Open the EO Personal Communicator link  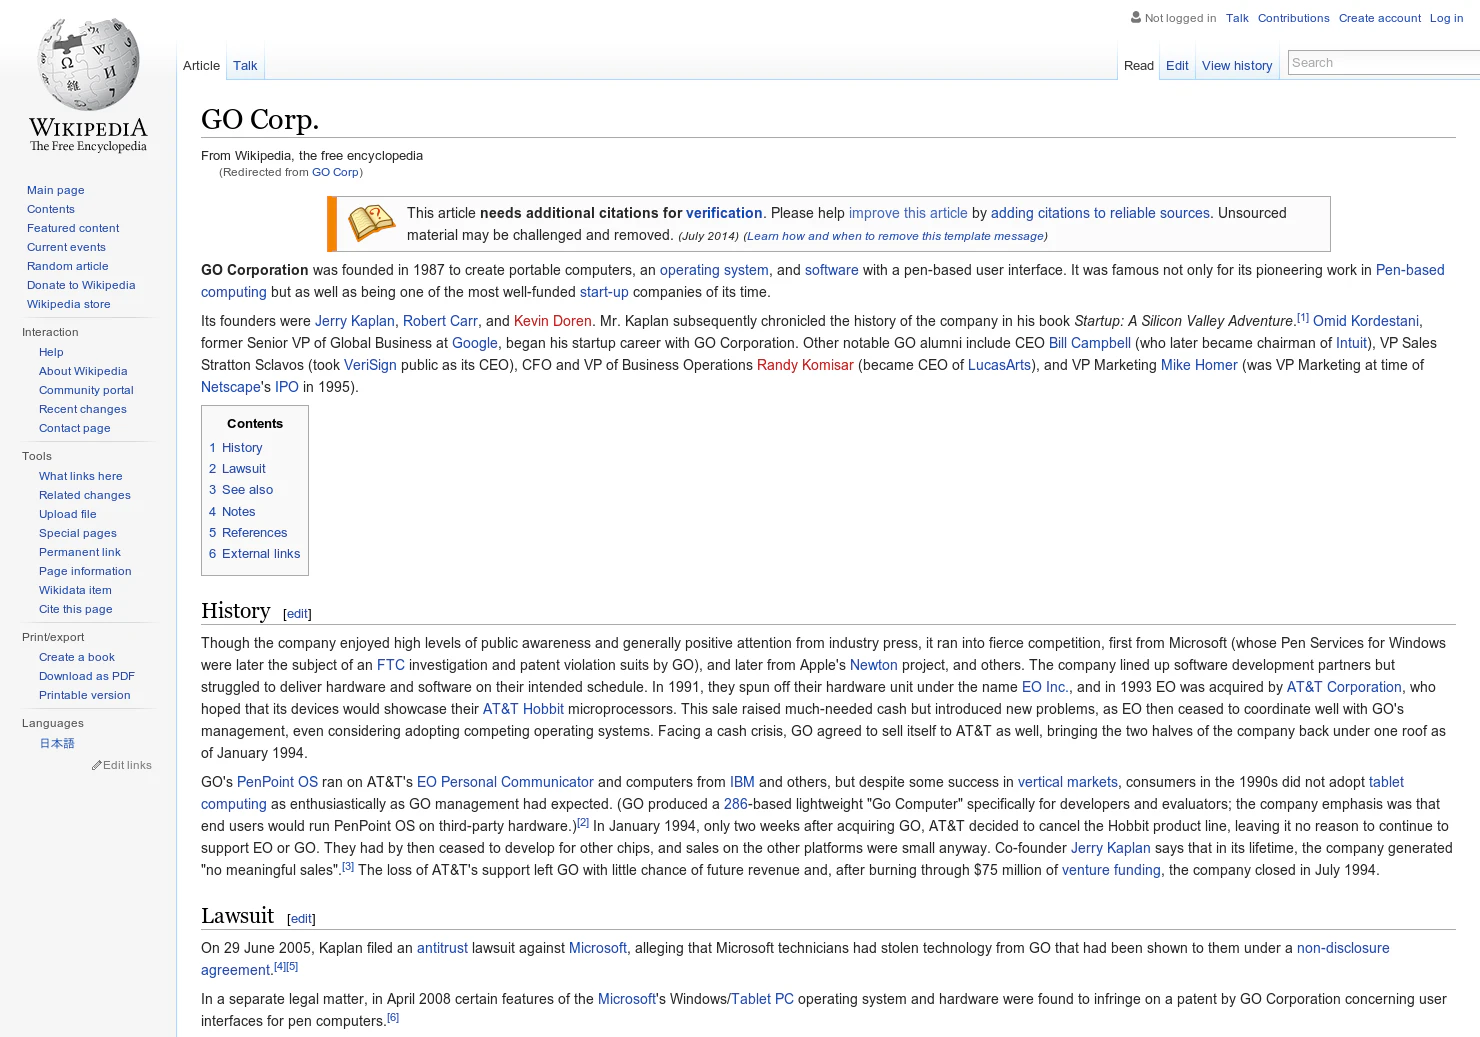tap(505, 782)
